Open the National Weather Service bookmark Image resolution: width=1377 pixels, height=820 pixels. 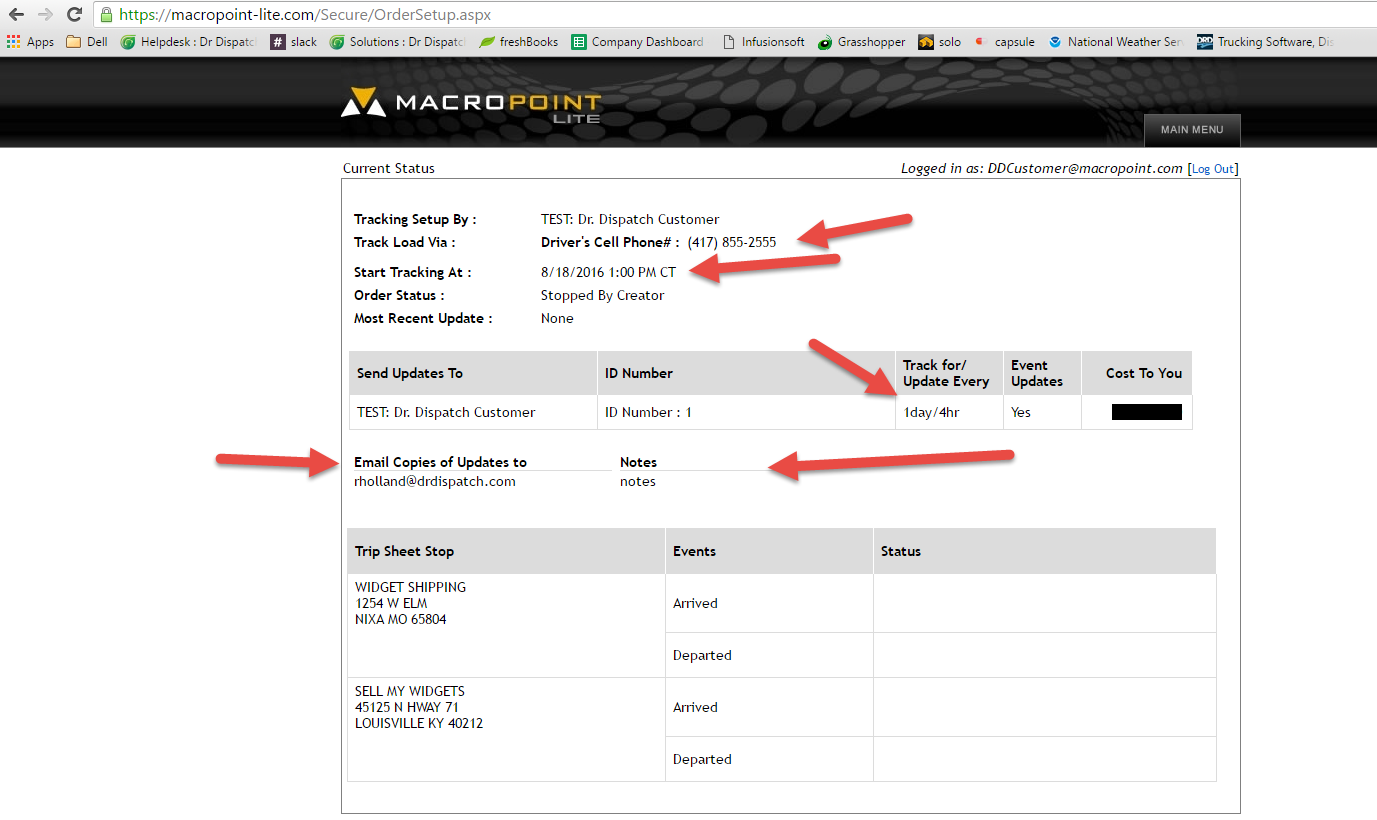[x=1115, y=42]
